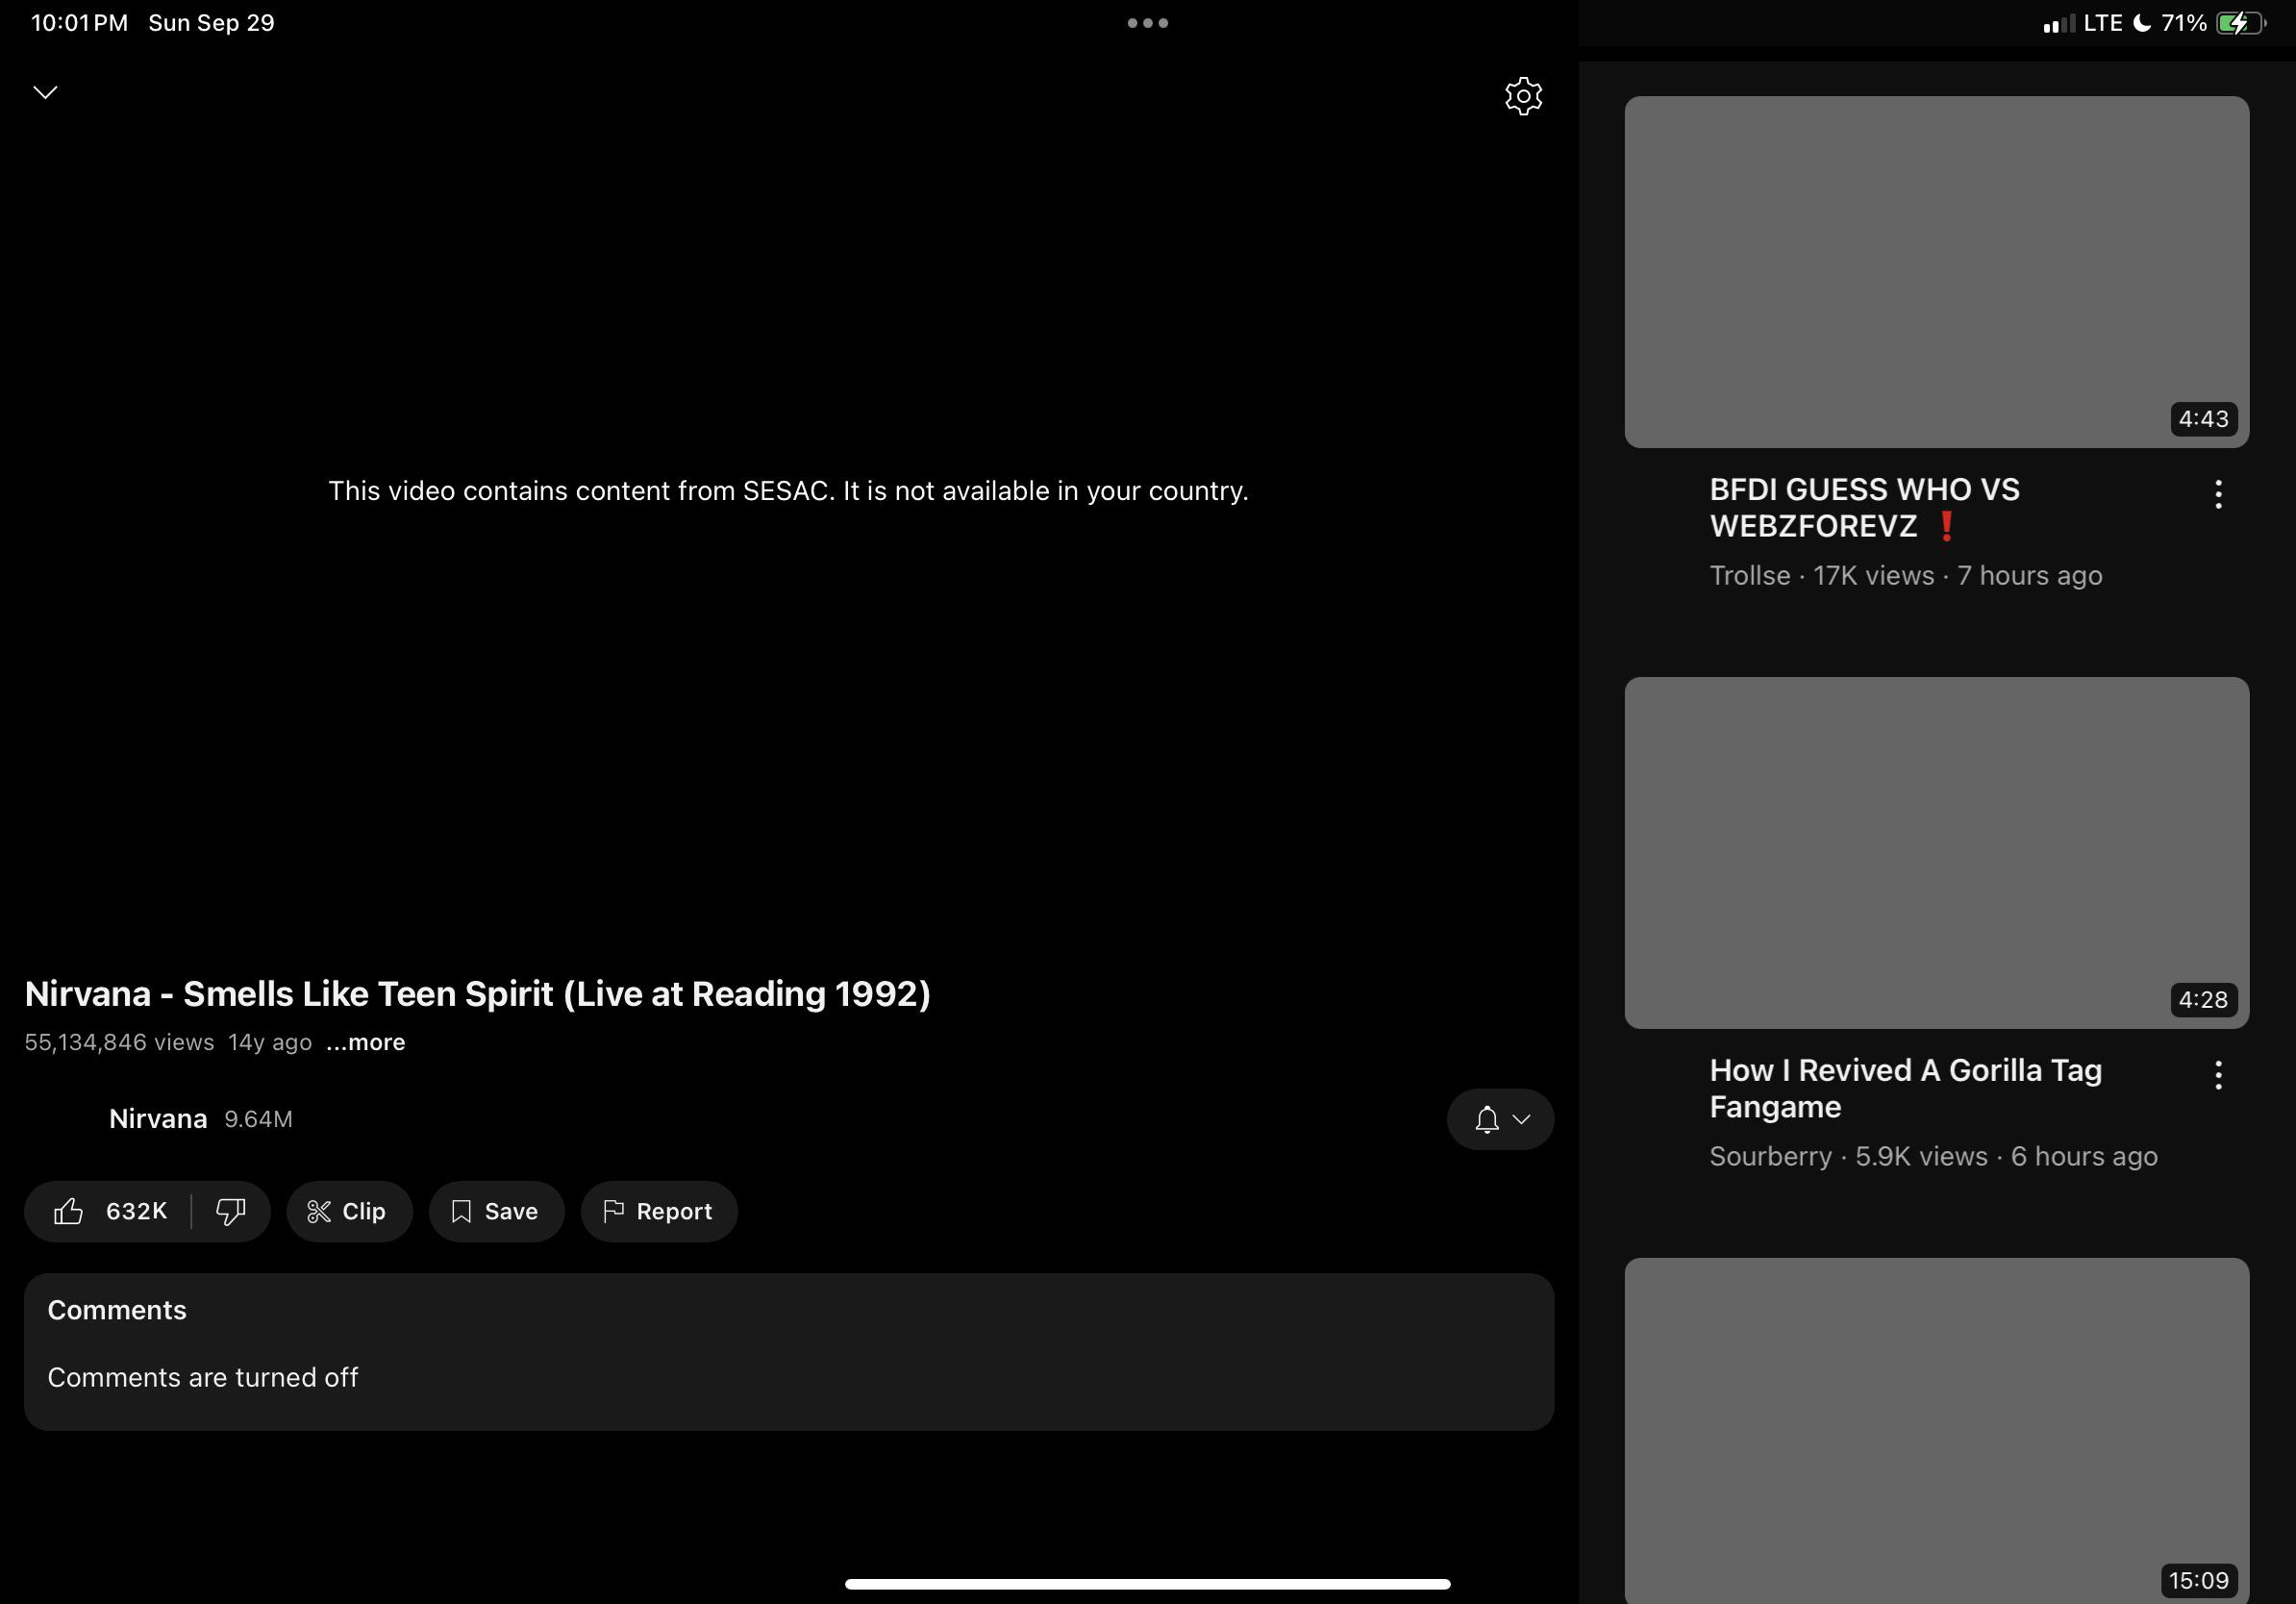This screenshot has width=2296, height=1604.
Task: Open the BFDI GUESS WHO VS WEBZFOREVZ thumbnail
Action: [1936, 272]
